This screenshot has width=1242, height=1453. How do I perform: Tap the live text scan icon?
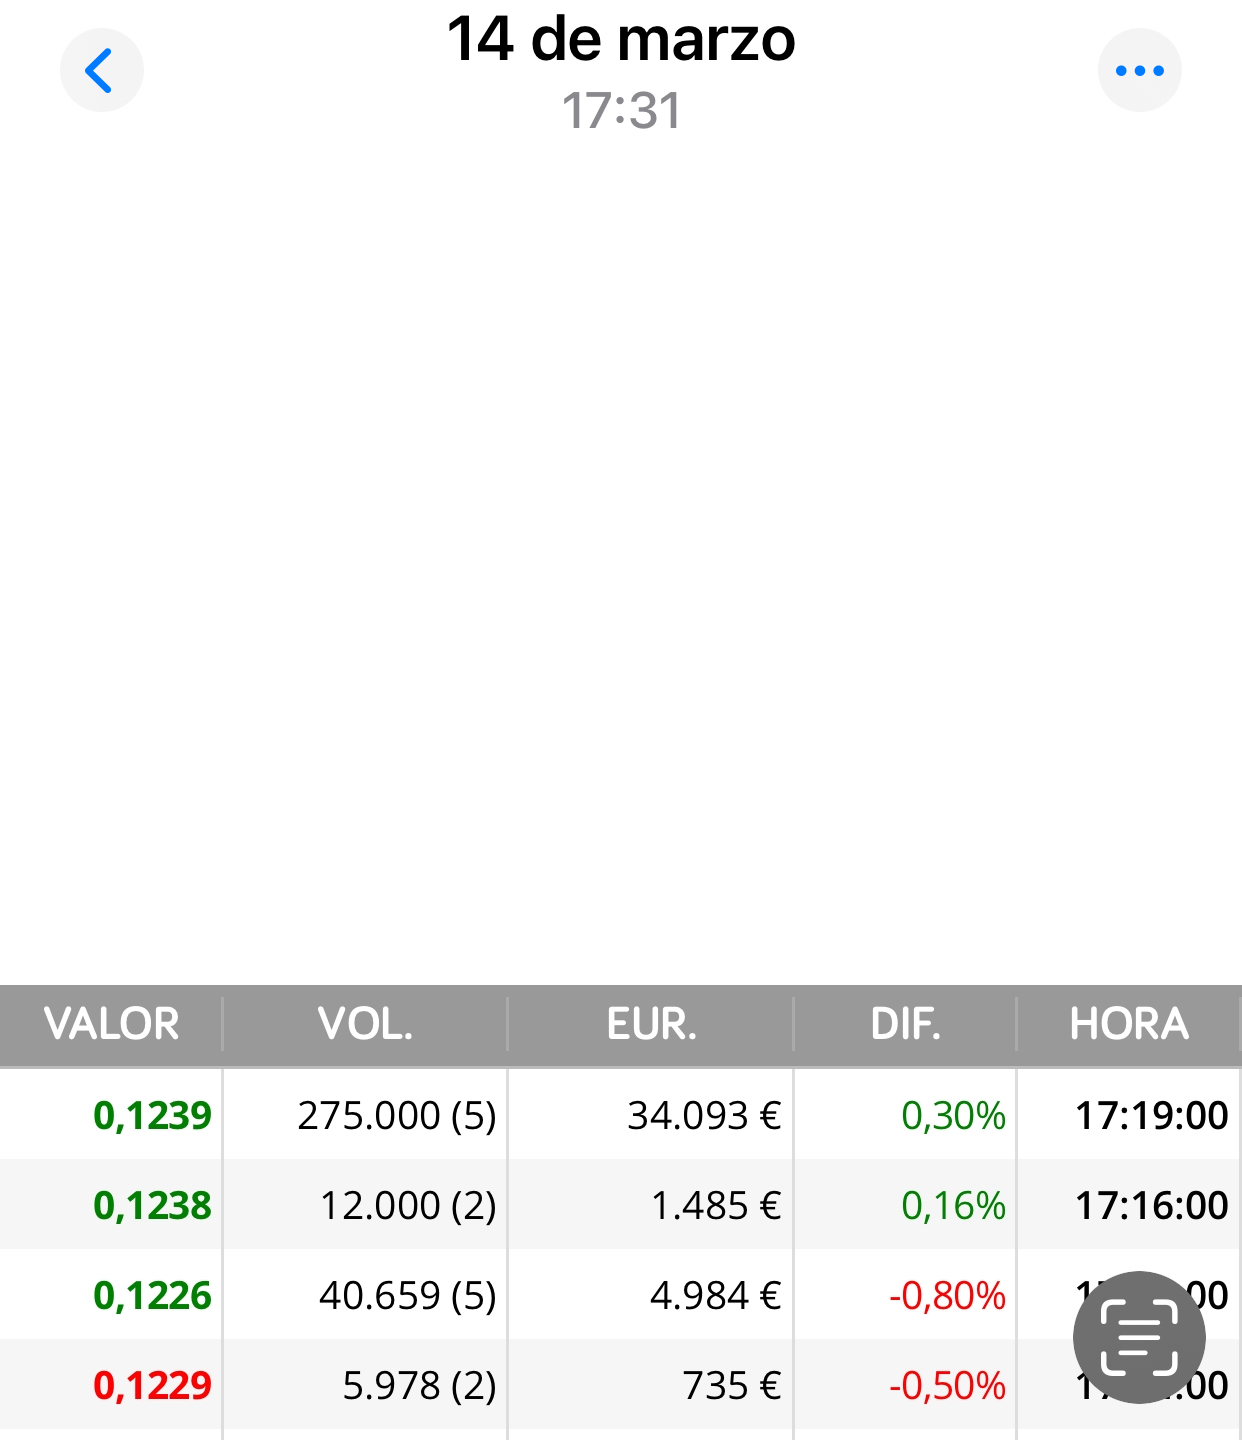pyautogui.click(x=1139, y=1338)
